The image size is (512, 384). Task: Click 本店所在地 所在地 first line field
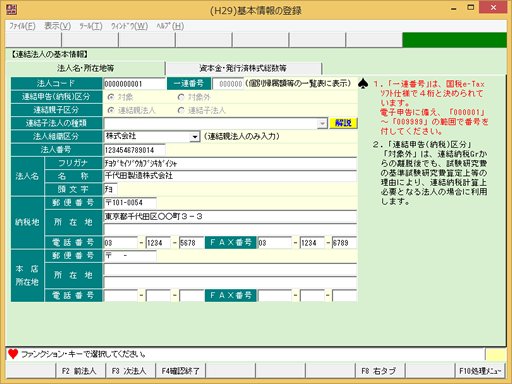click(230, 269)
